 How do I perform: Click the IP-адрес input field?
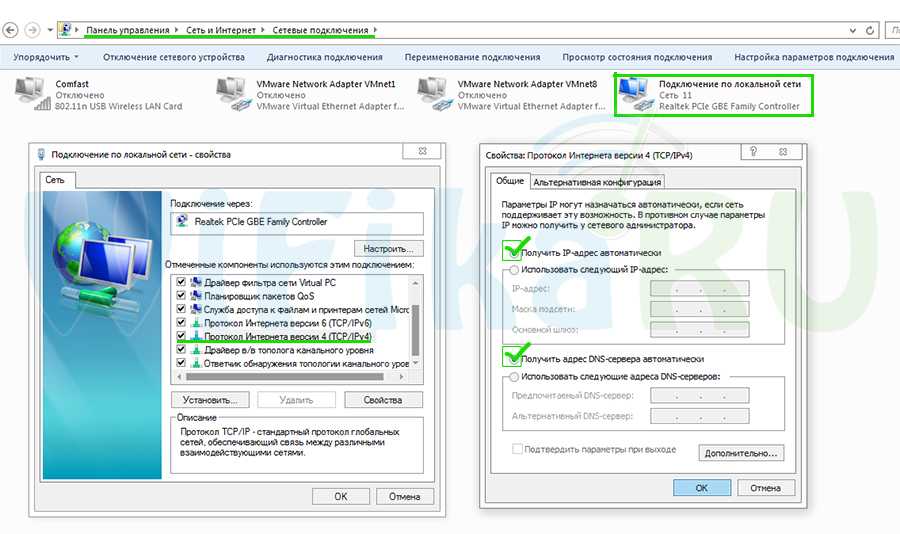(698, 289)
